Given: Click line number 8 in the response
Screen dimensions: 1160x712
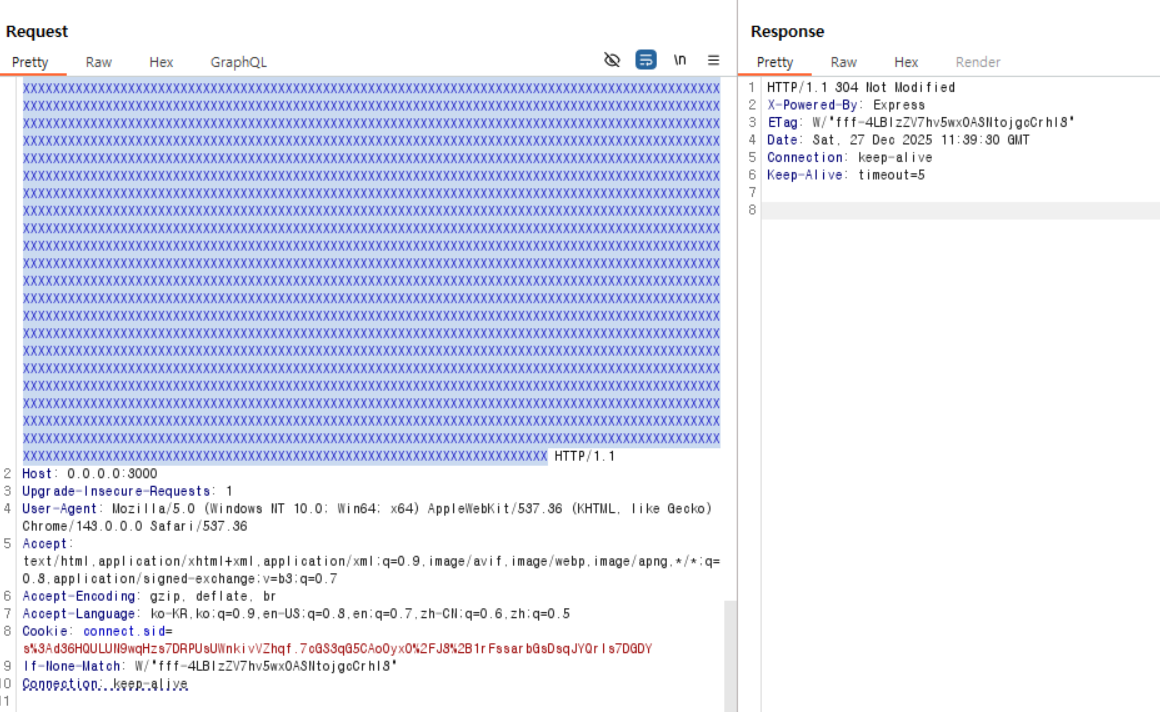Looking at the screenshot, I should click(x=750, y=210).
